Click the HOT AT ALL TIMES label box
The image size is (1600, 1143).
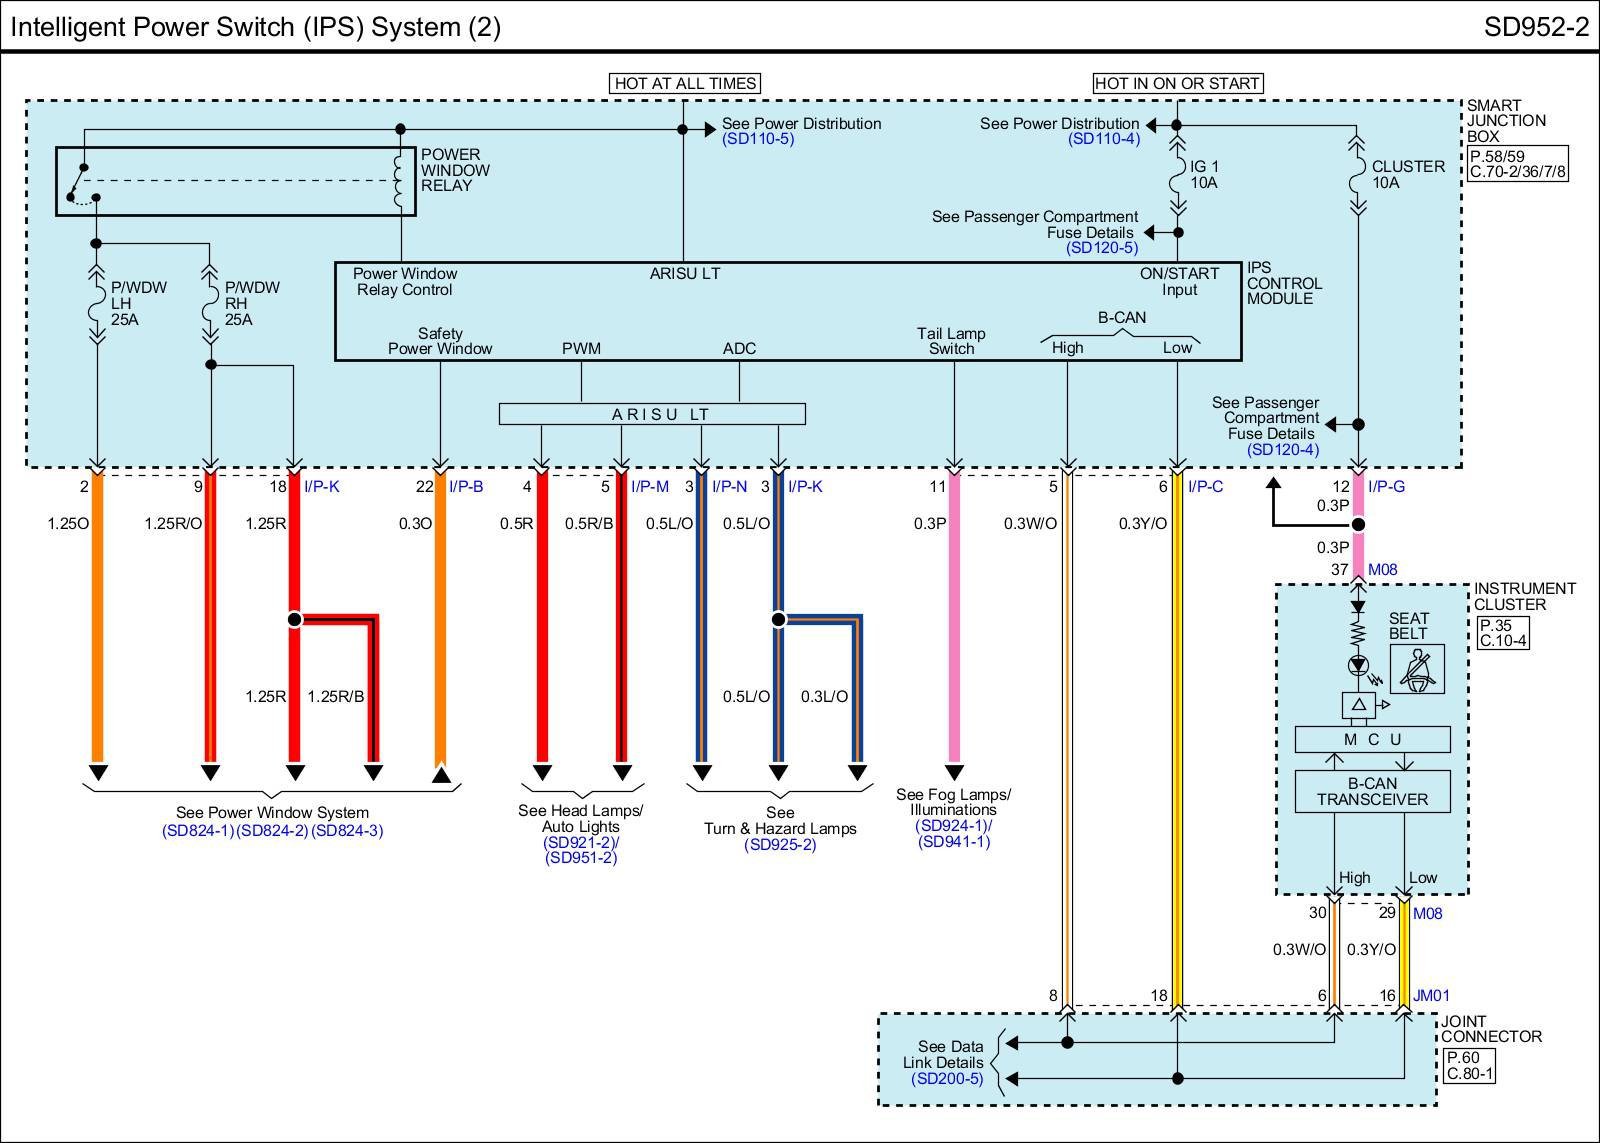coord(685,83)
